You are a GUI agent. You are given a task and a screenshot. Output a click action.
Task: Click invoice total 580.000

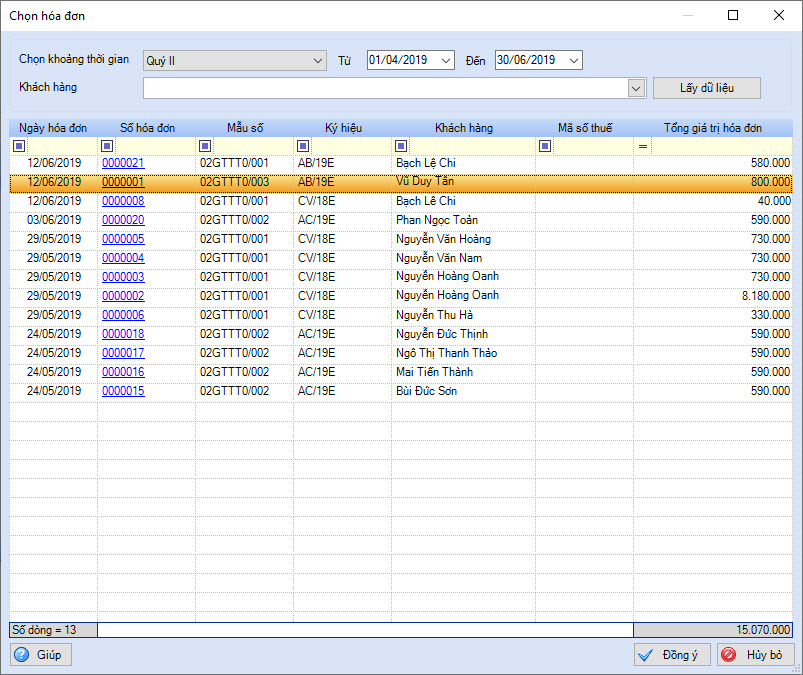point(770,163)
